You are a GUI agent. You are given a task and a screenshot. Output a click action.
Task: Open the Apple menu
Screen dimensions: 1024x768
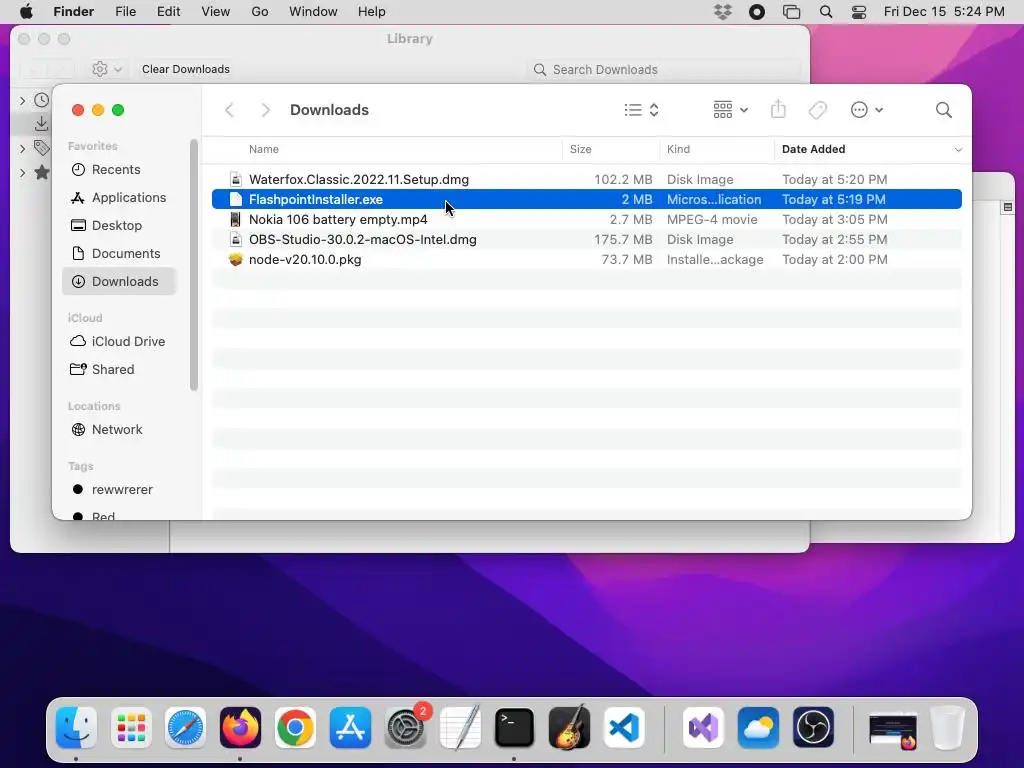click(x=26, y=12)
